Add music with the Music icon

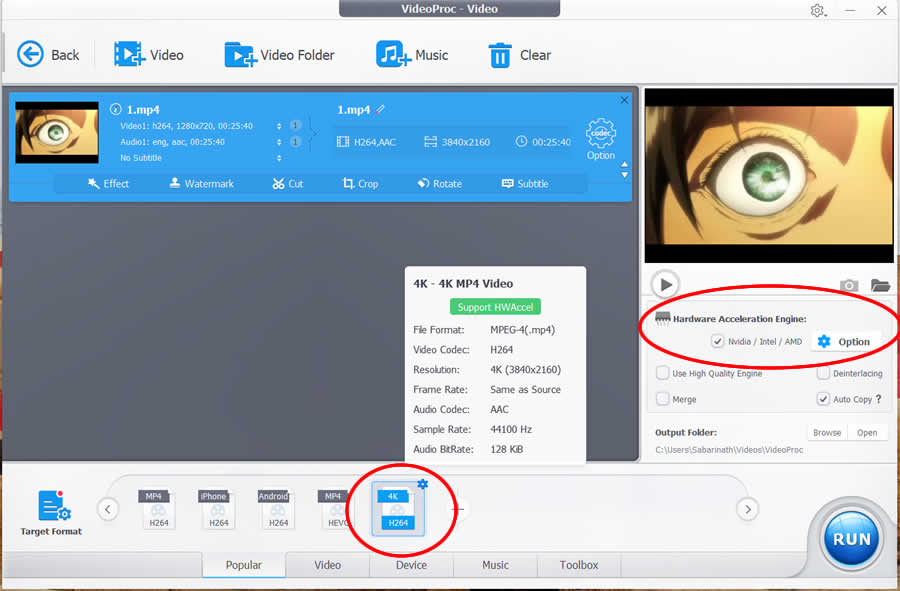point(393,54)
